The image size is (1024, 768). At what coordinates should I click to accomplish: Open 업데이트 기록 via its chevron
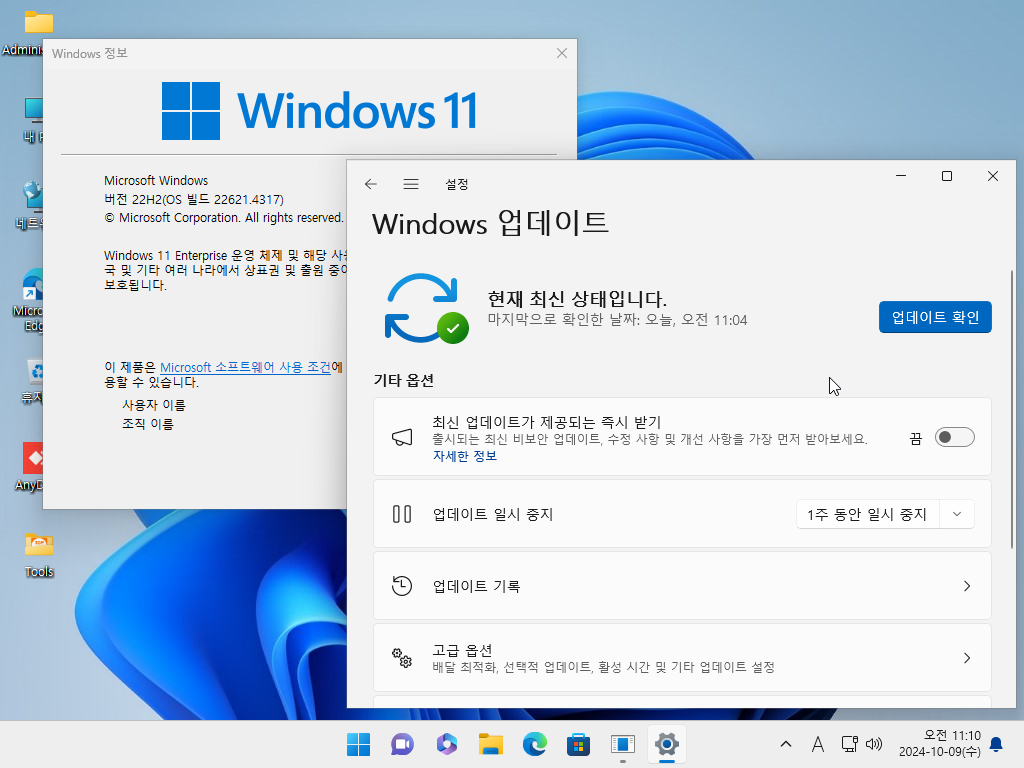(967, 586)
